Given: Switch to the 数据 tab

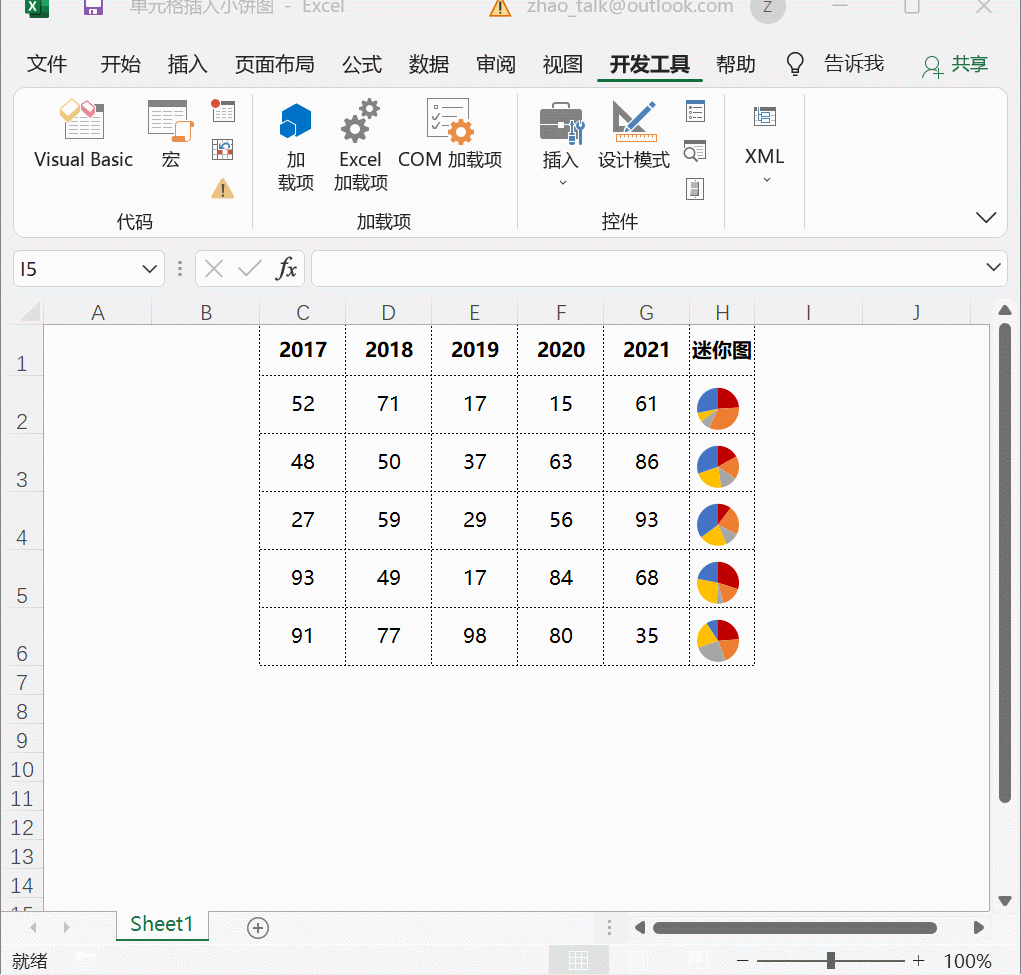Looking at the screenshot, I should (x=429, y=64).
